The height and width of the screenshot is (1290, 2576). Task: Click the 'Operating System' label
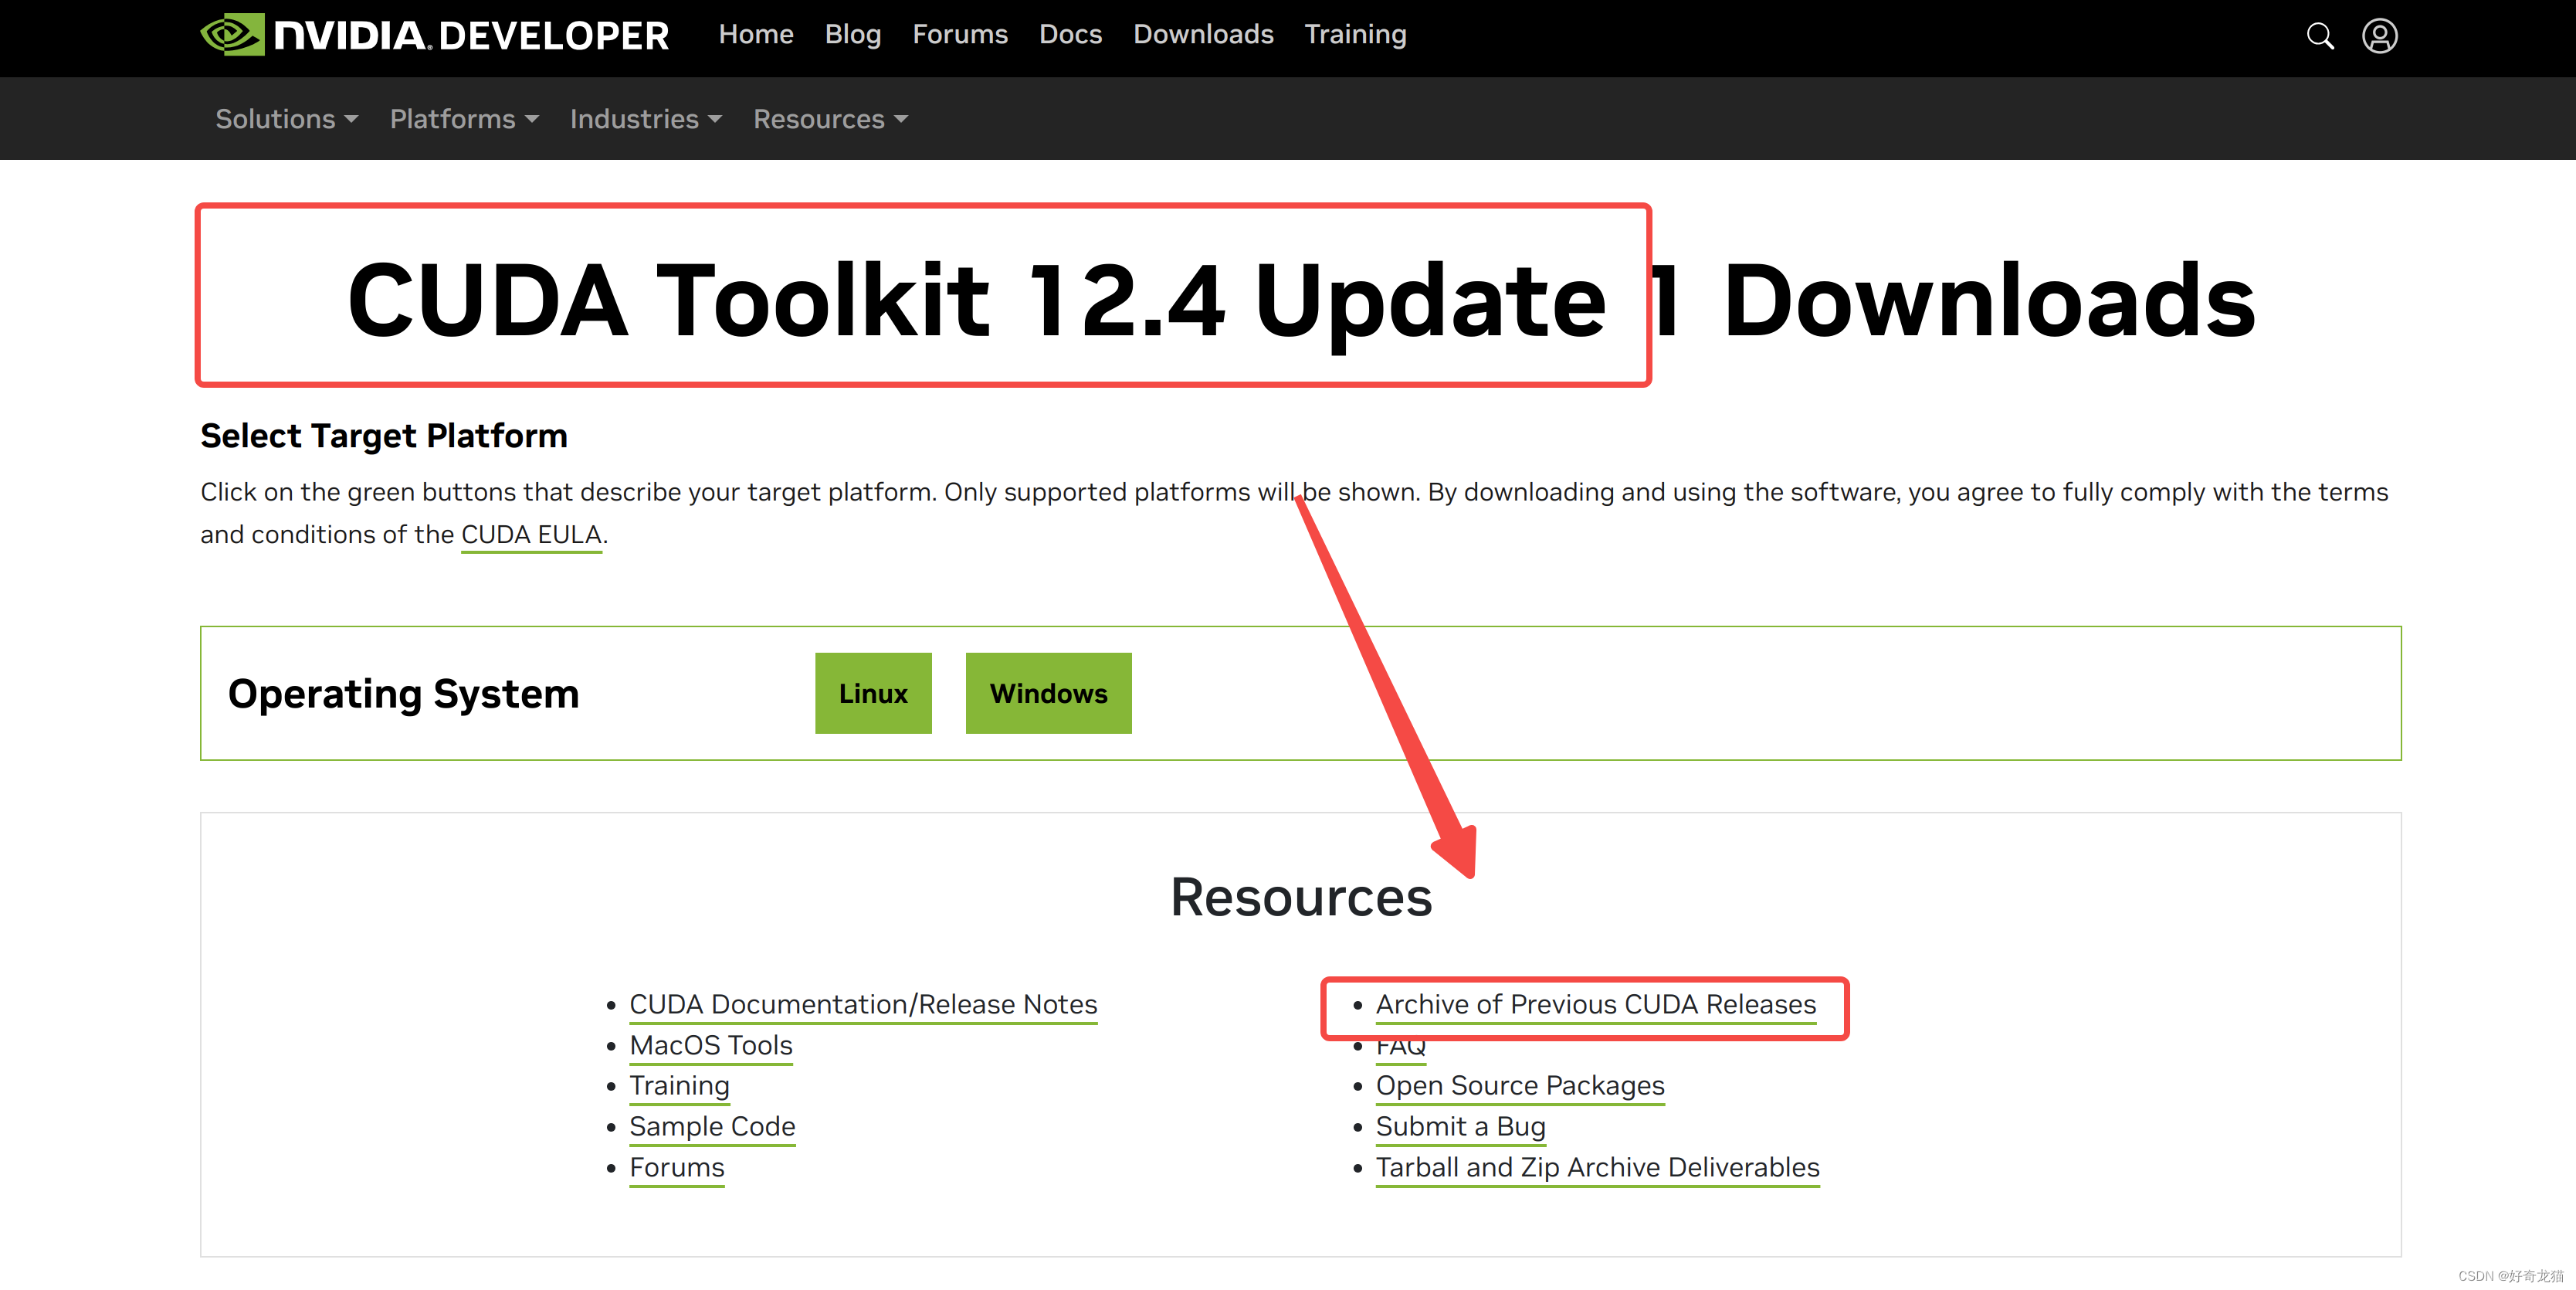pyautogui.click(x=404, y=693)
